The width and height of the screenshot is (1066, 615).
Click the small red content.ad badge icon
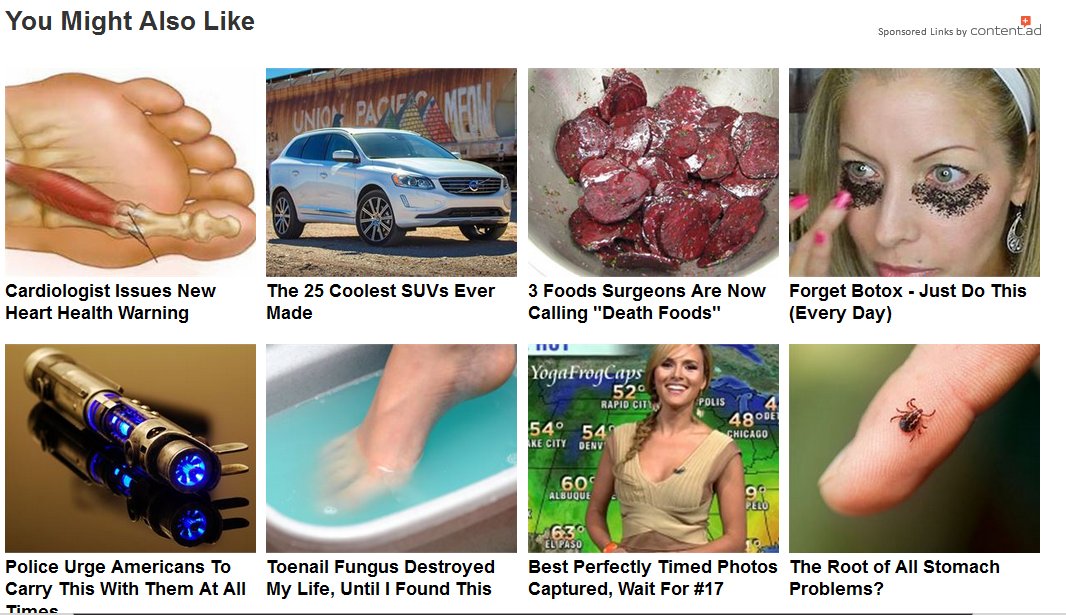pyautogui.click(x=1026, y=21)
